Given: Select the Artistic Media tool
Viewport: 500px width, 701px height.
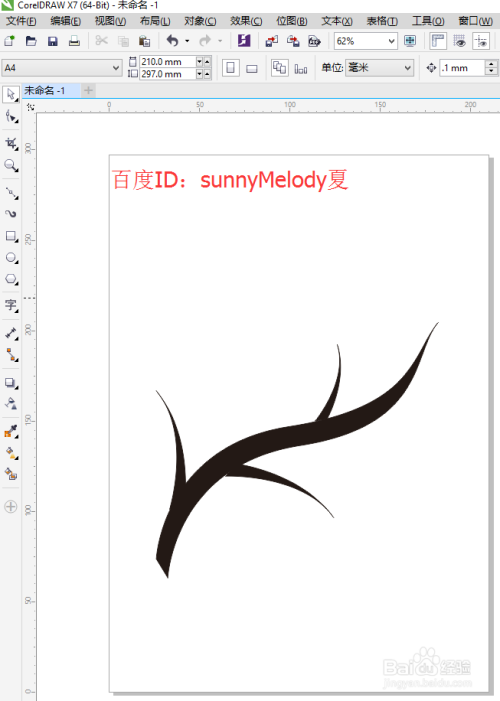Looking at the screenshot, I should (11, 214).
